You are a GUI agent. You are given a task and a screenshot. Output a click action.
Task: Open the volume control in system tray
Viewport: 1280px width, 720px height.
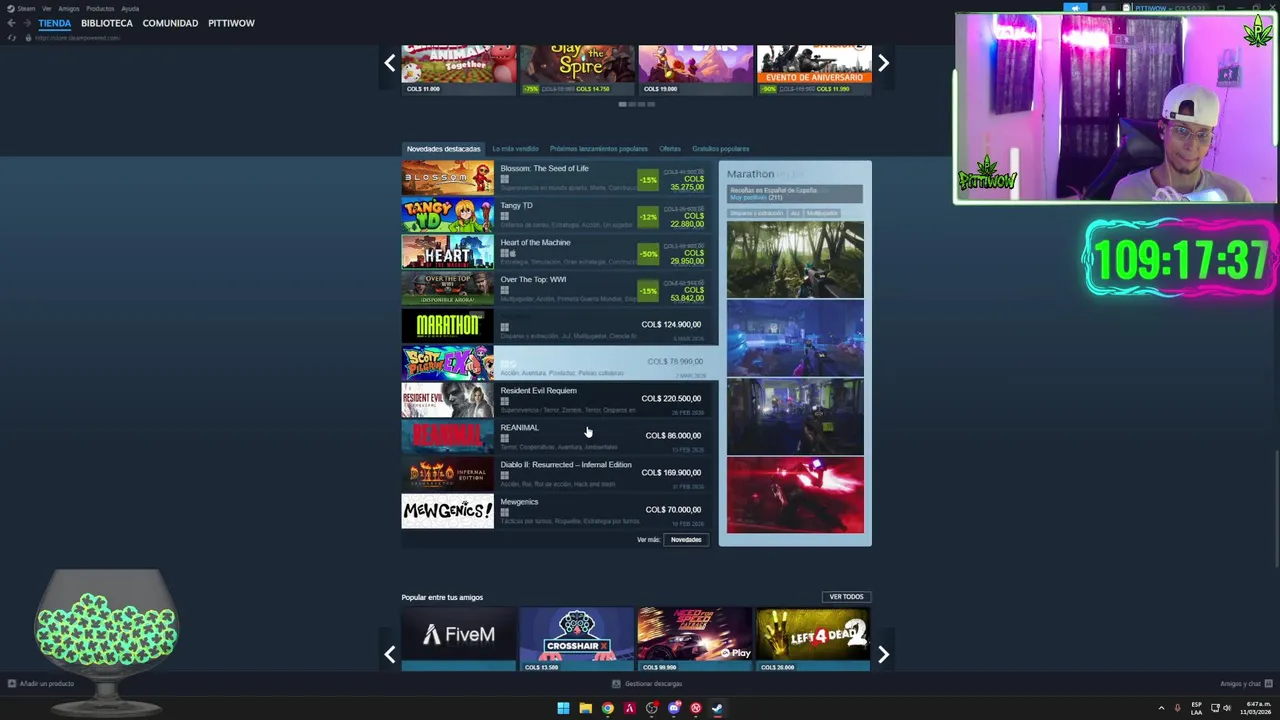click(1227, 708)
